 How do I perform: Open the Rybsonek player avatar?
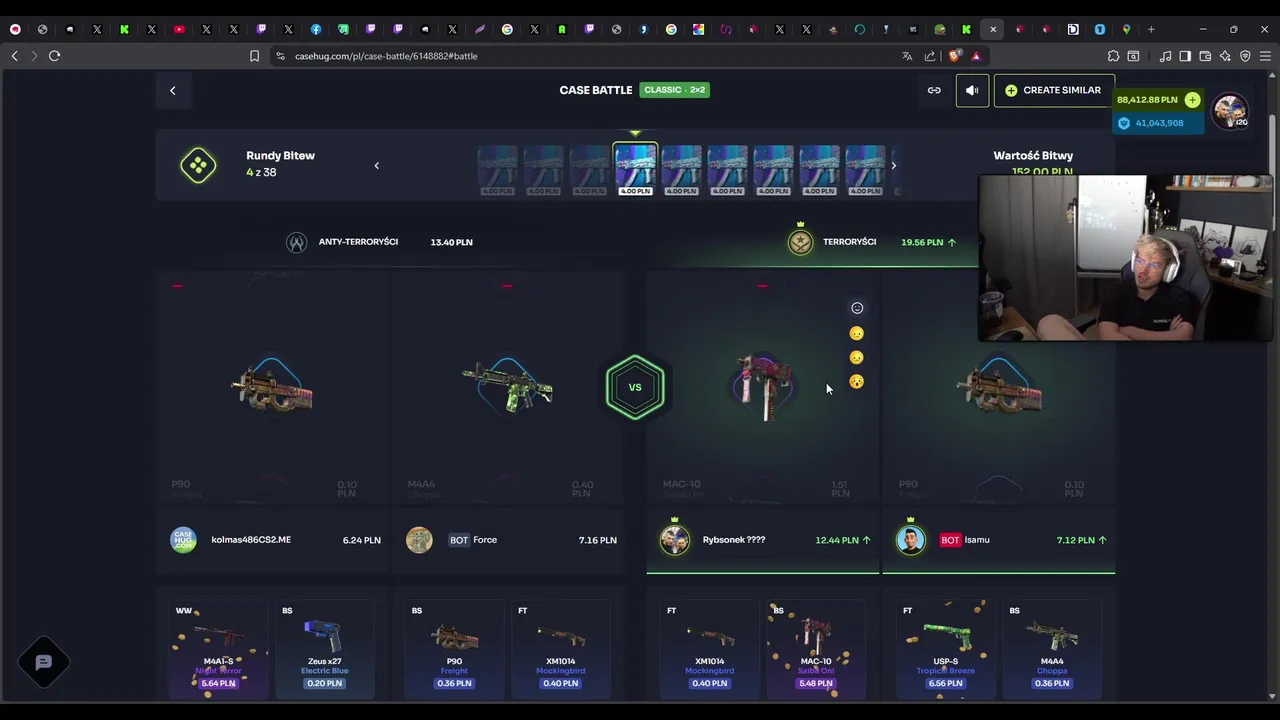(675, 540)
